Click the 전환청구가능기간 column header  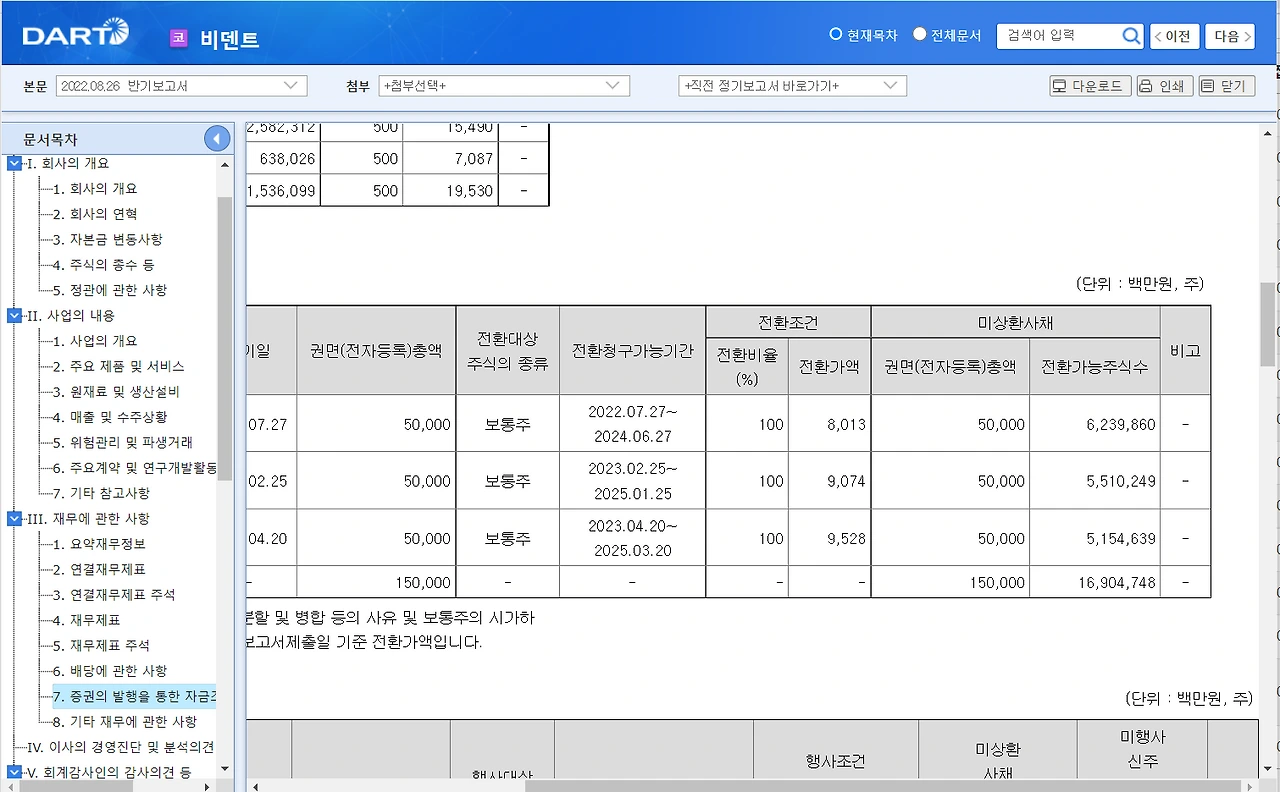(632, 351)
